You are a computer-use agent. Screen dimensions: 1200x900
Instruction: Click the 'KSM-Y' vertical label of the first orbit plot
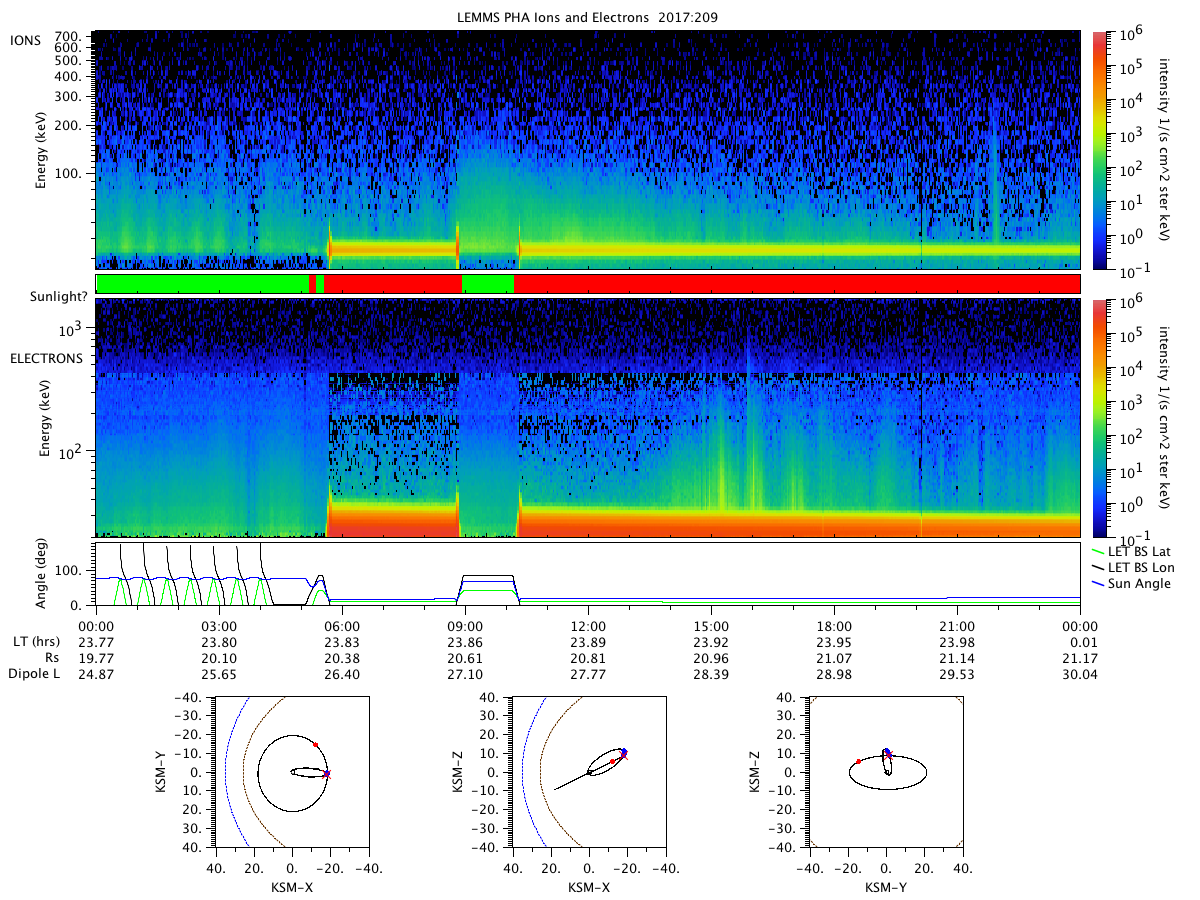[x=160, y=772]
